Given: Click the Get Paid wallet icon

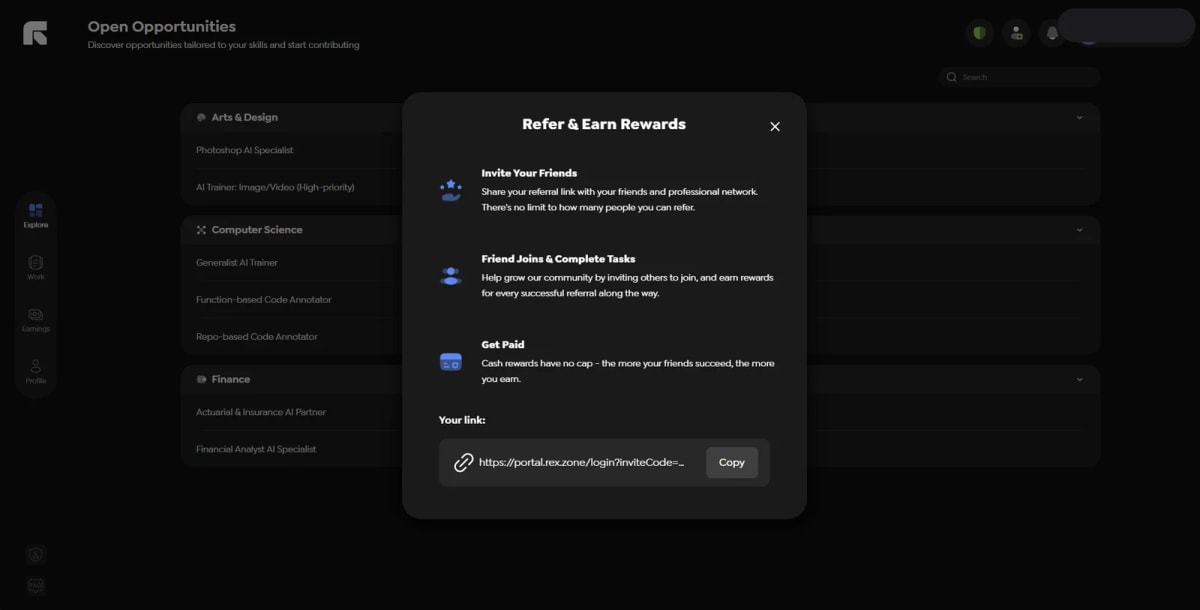Looking at the screenshot, I should point(451,362).
